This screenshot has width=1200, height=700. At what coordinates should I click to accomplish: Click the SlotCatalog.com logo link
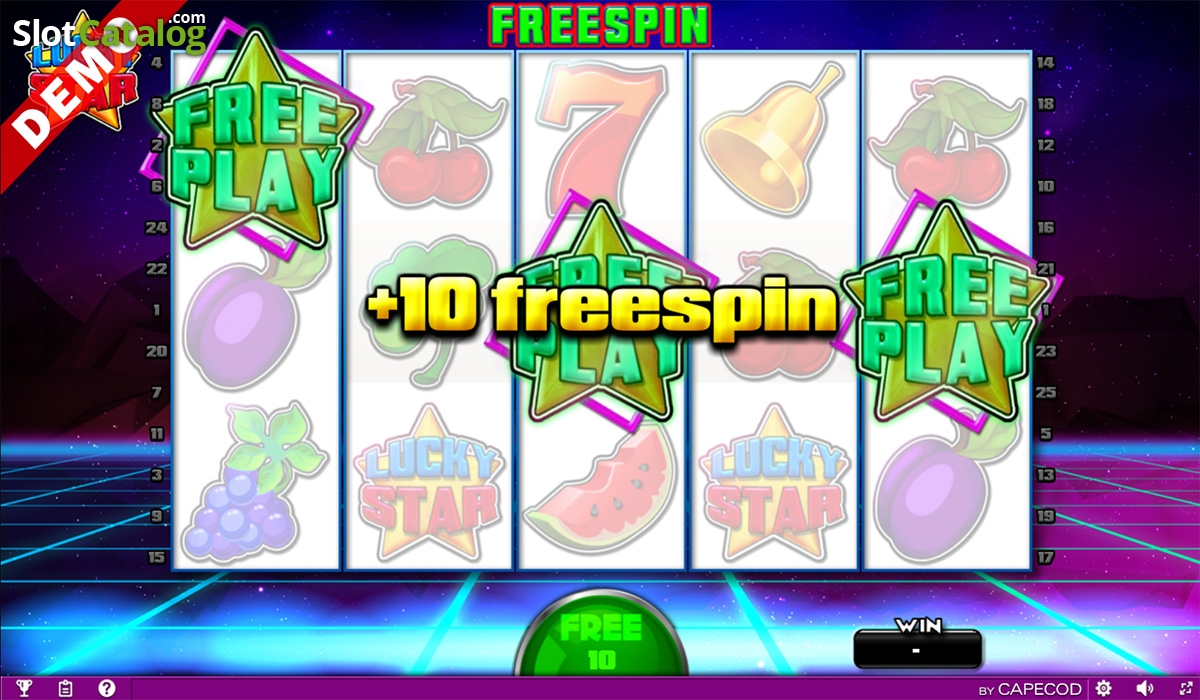coord(110,31)
